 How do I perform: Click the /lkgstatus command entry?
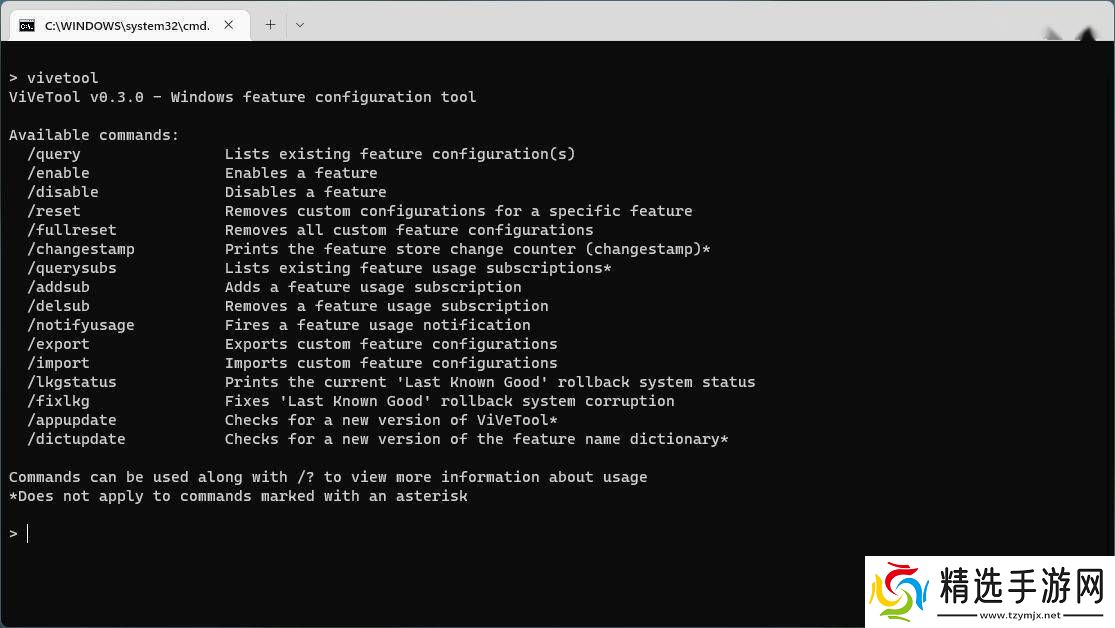pos(72,382)
